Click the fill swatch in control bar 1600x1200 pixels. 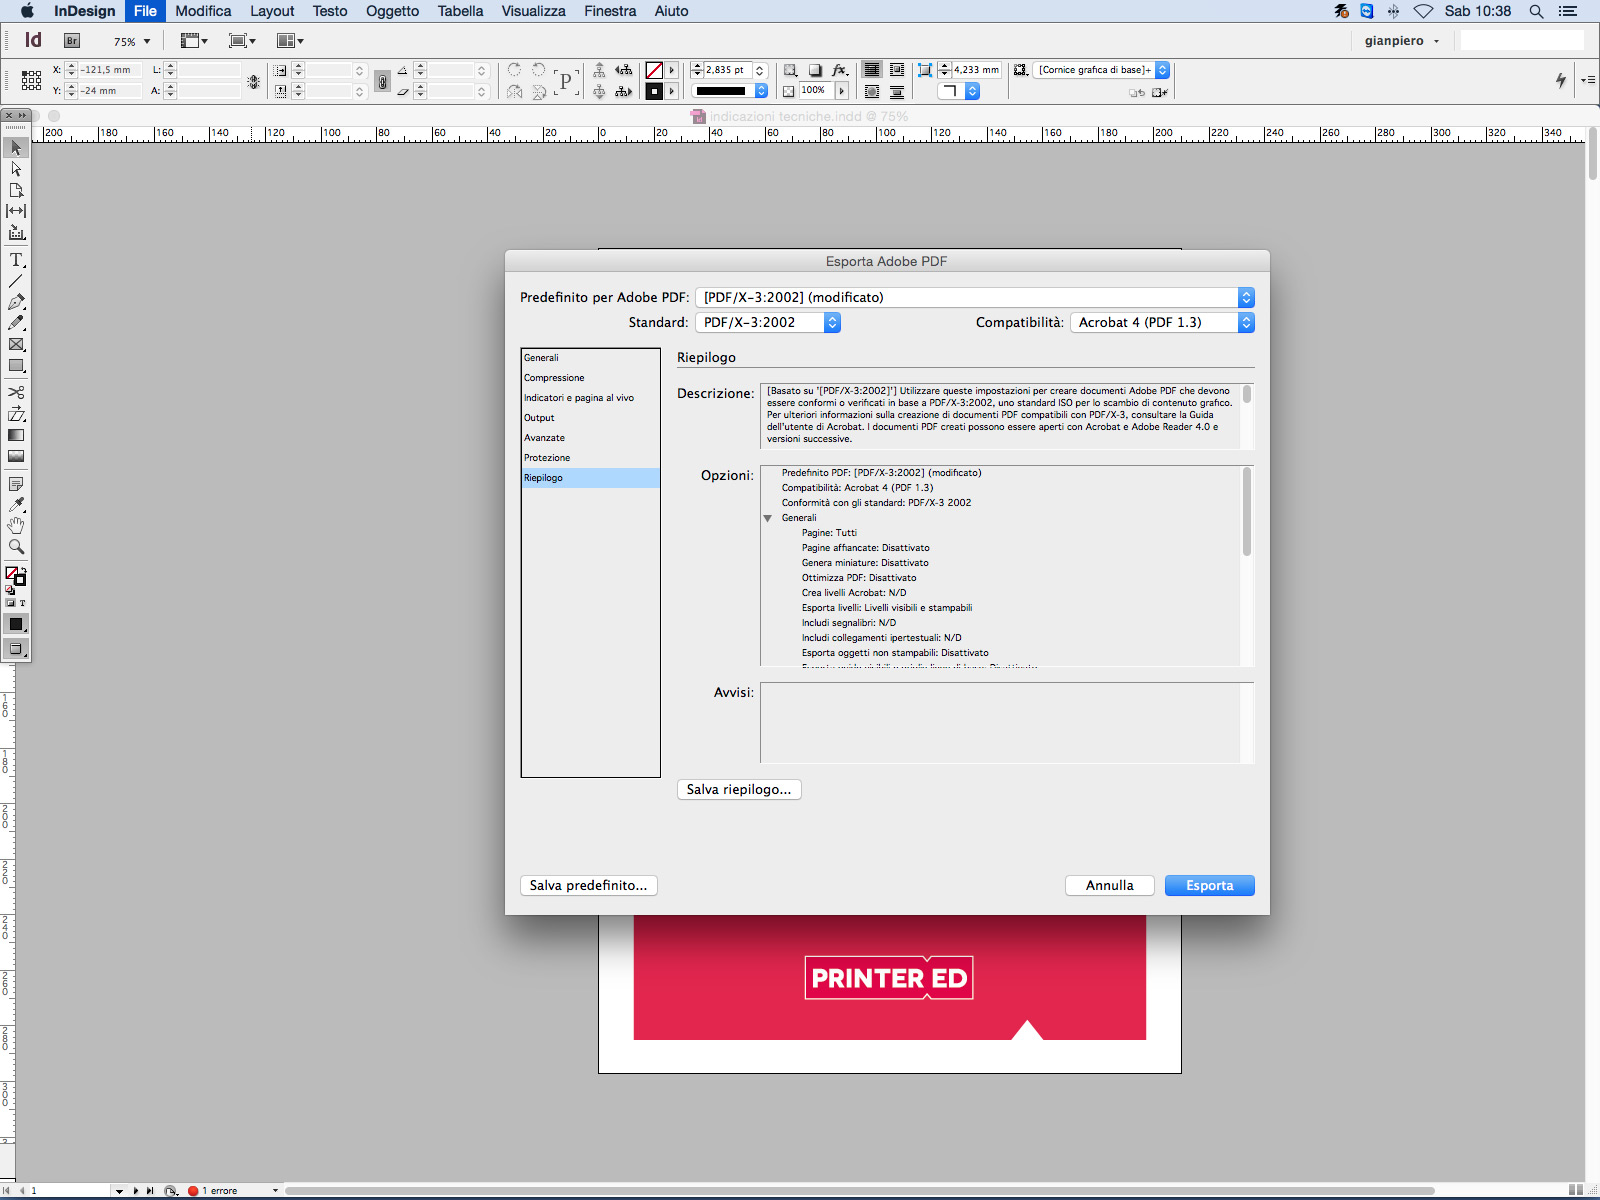pyautogui.click(x=654, y=70)
